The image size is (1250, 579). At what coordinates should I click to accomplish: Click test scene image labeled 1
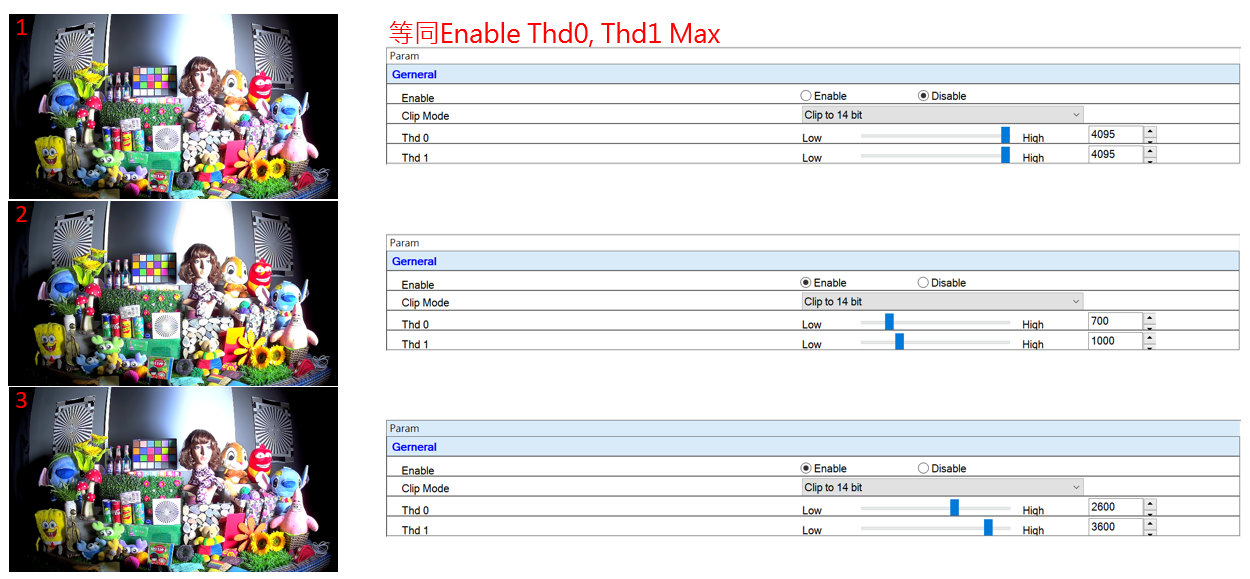pos(174,106)
